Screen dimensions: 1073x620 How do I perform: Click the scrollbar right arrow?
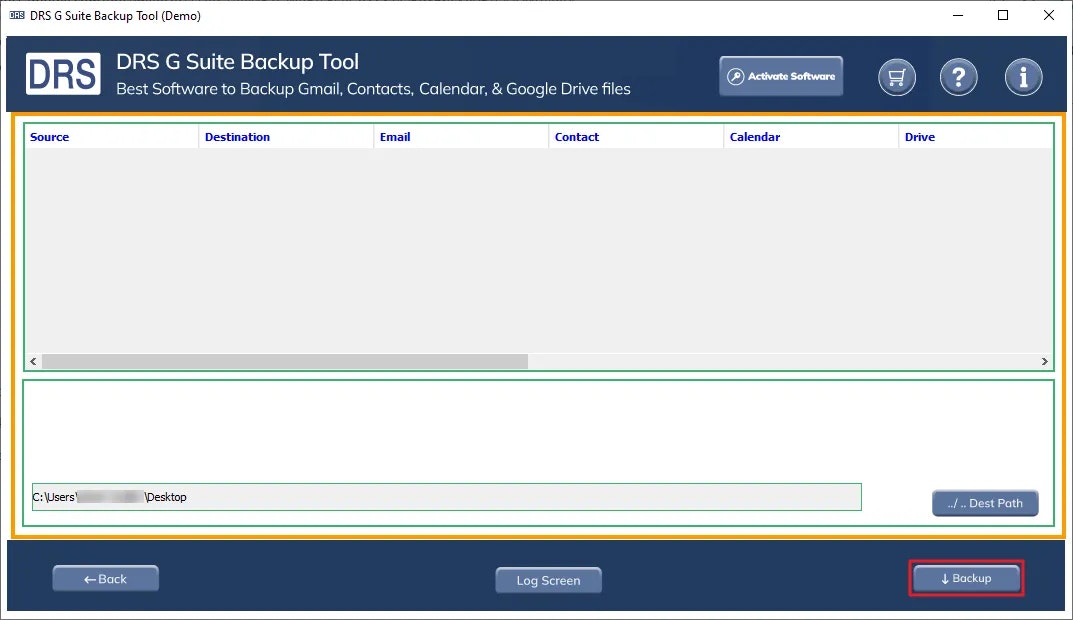1044,361
